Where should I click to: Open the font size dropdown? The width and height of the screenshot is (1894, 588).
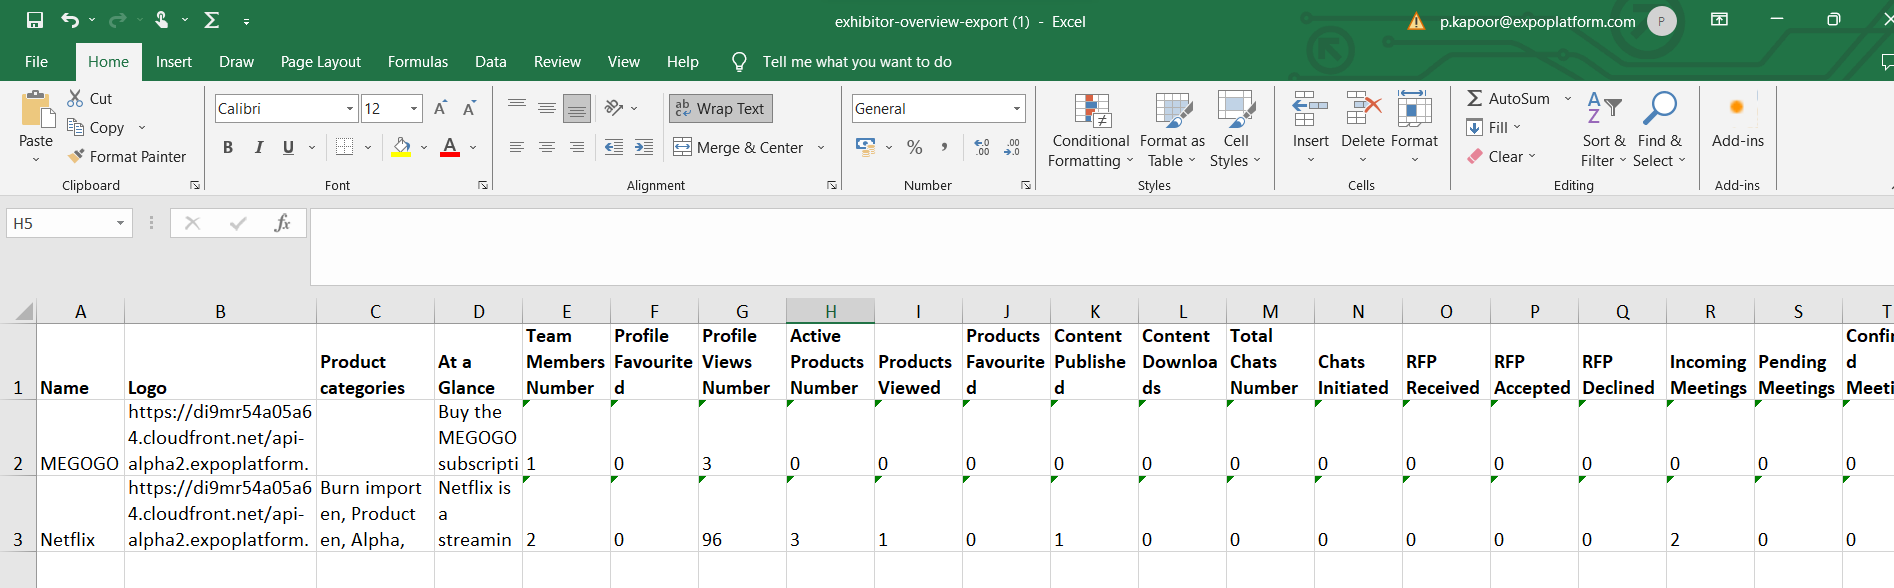414,108
